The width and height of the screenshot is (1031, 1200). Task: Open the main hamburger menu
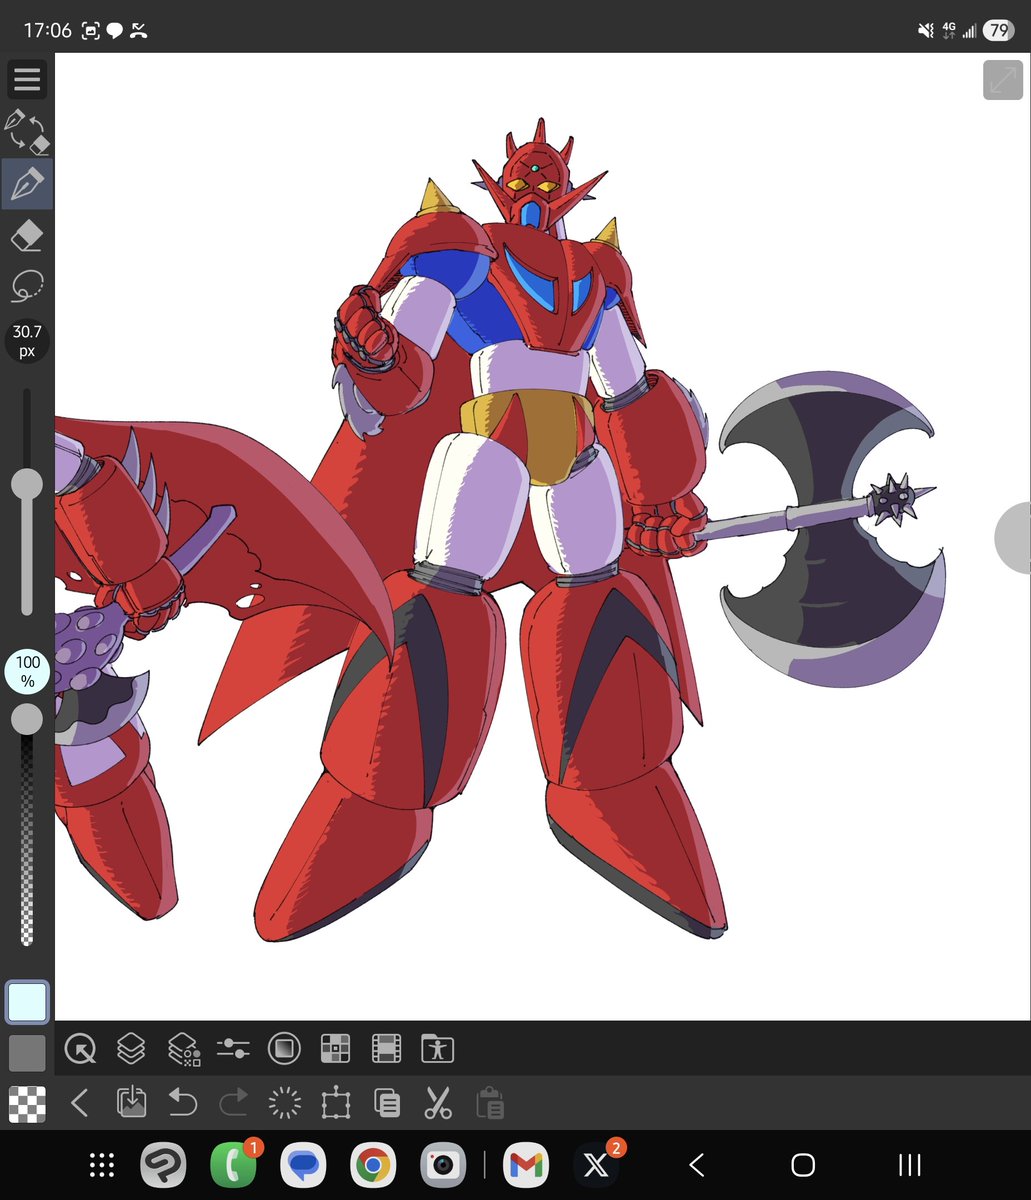pyautogui.click(x=27, y=79)
